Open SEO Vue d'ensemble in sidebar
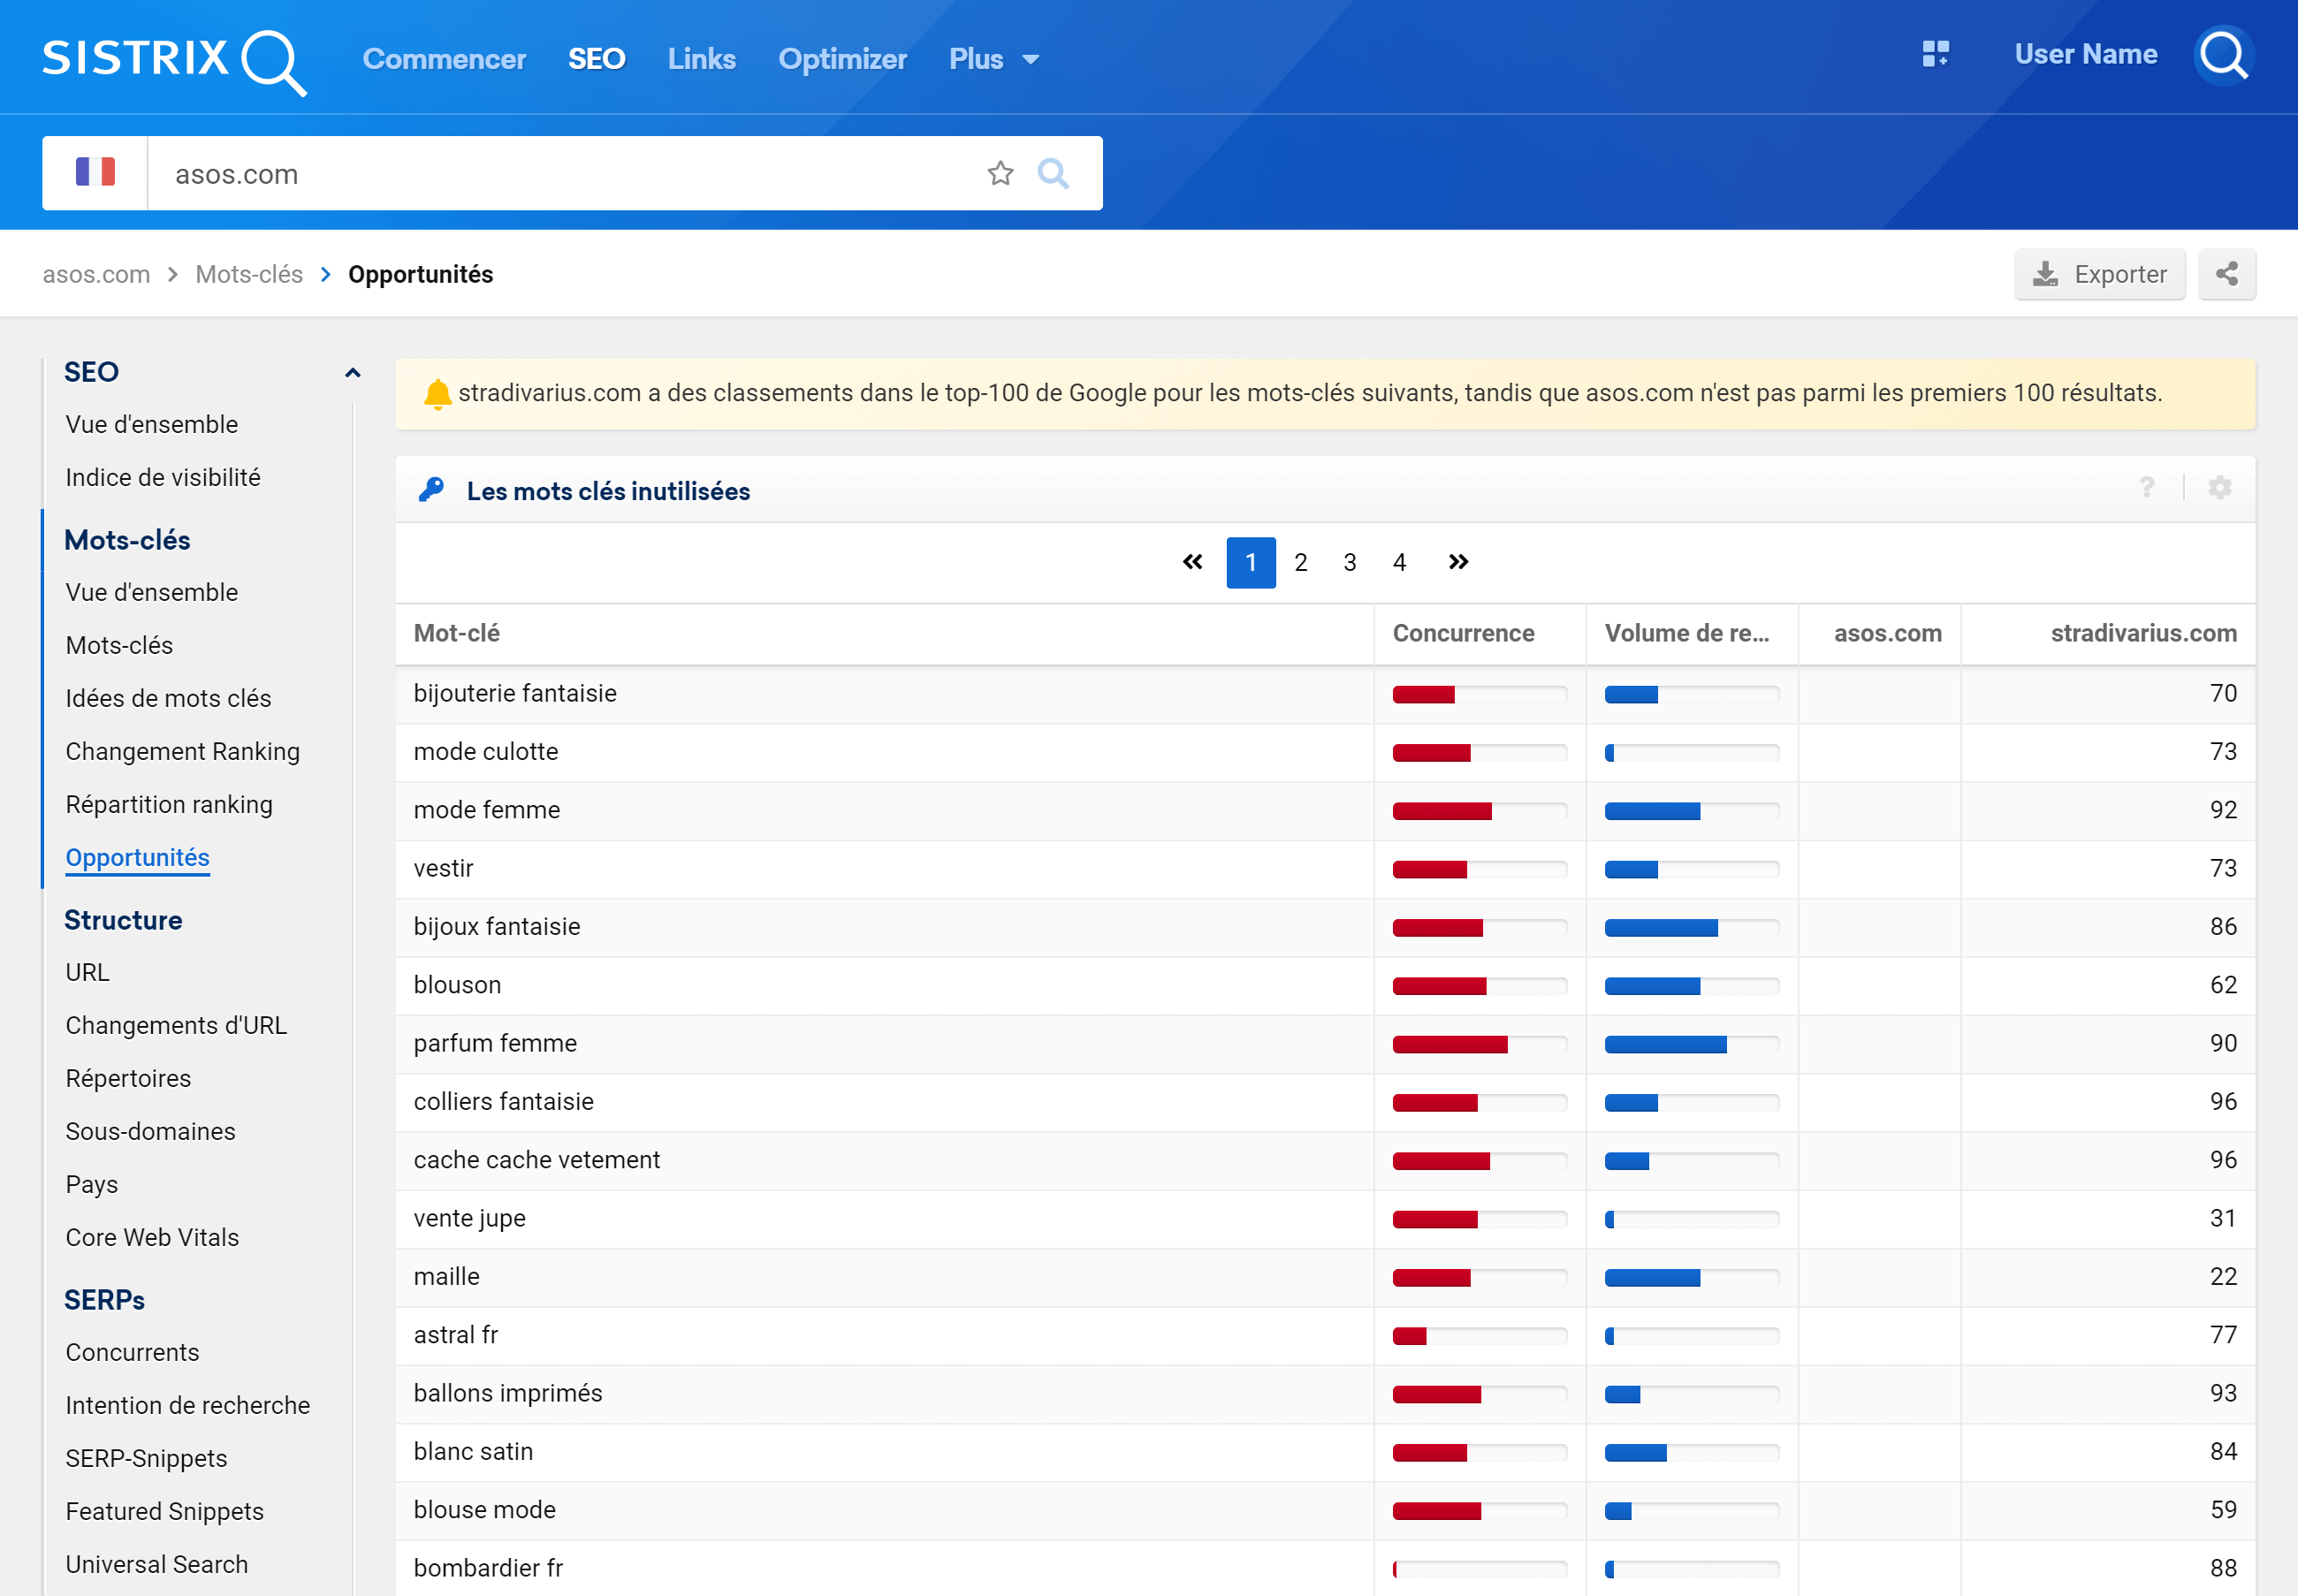Image resolution: width=2298 pixels, height=1596 pixels. (152, 424)
